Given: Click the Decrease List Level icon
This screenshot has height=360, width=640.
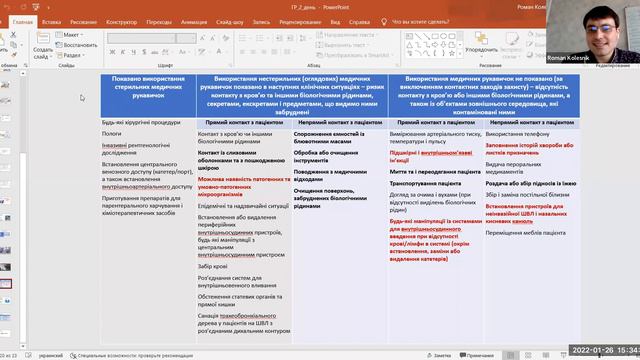Looking at the screenshot, I should coord(279,38).
